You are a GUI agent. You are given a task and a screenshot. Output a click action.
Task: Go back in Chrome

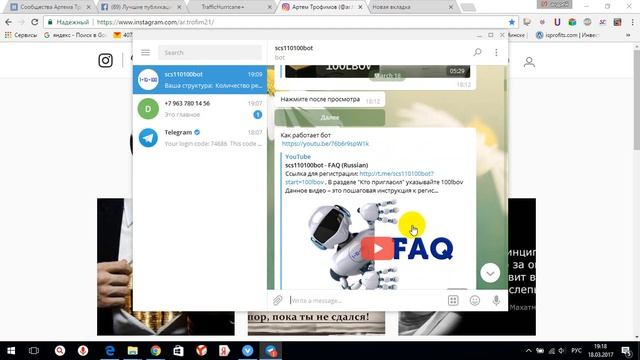point(9,22)
